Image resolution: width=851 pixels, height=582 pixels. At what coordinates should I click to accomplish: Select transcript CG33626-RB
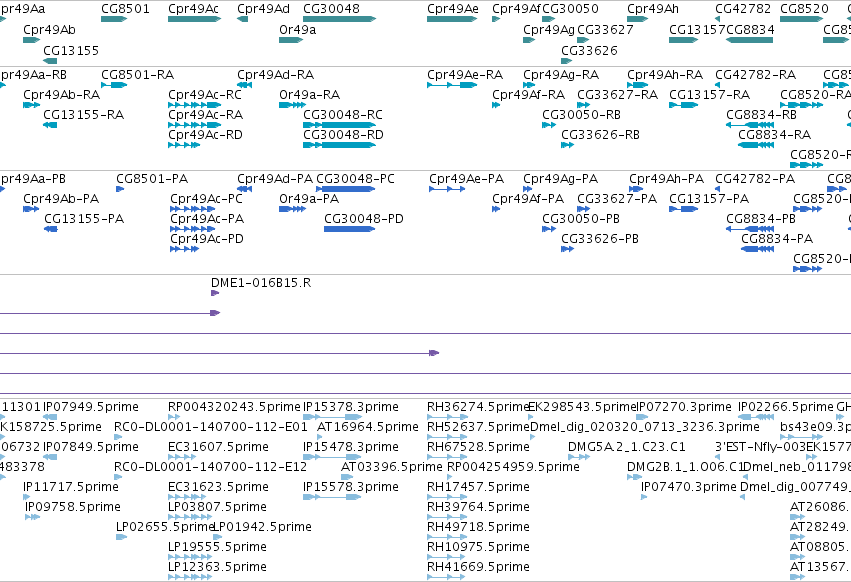point(600,135)
